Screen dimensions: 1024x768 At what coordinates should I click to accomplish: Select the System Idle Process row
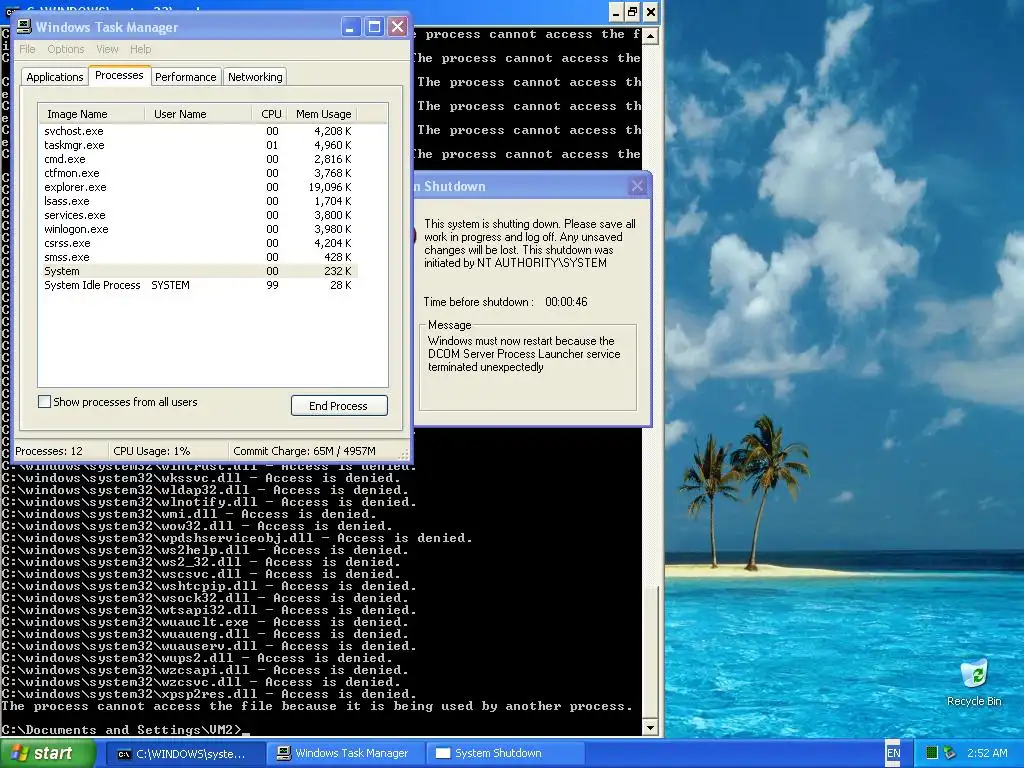coord(198,285)
